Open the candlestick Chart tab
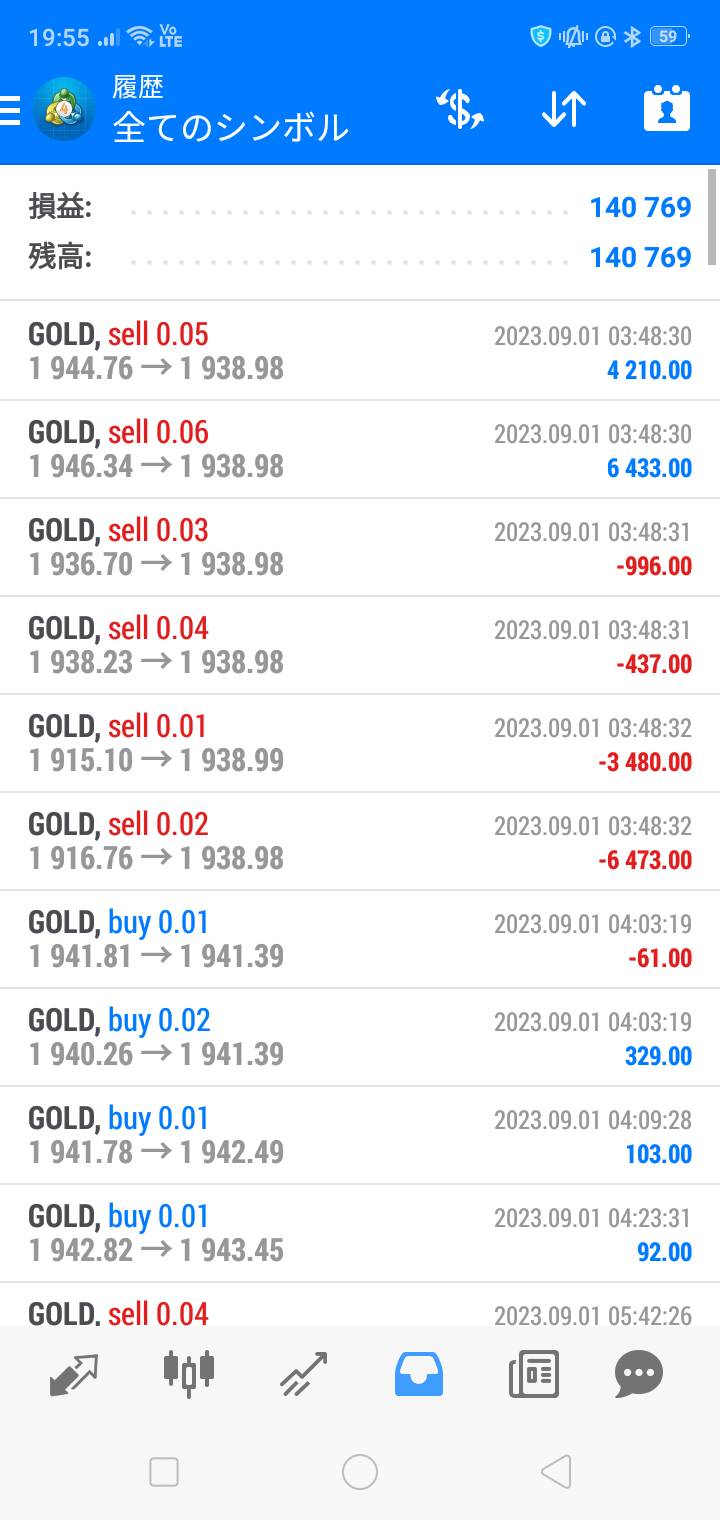The height and width of the screenshot is (1520, 720). (189, 1372)
